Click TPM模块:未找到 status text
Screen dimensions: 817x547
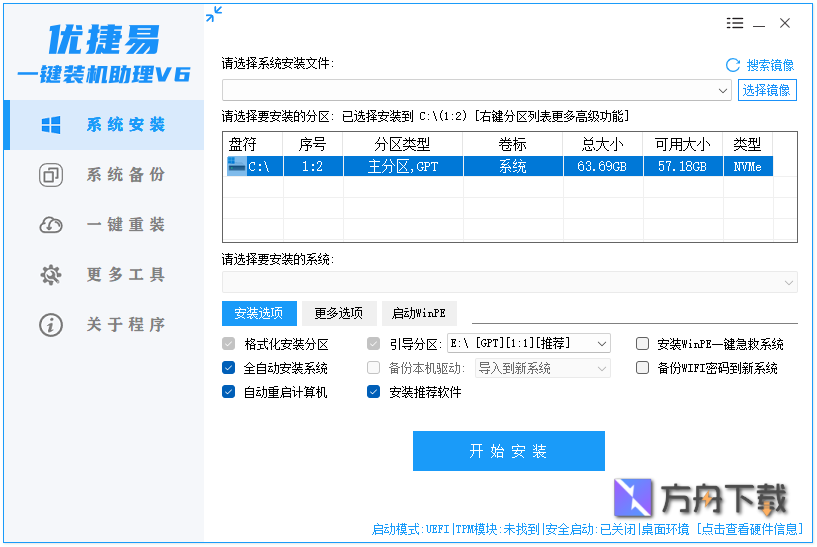(x=498, y=529)
